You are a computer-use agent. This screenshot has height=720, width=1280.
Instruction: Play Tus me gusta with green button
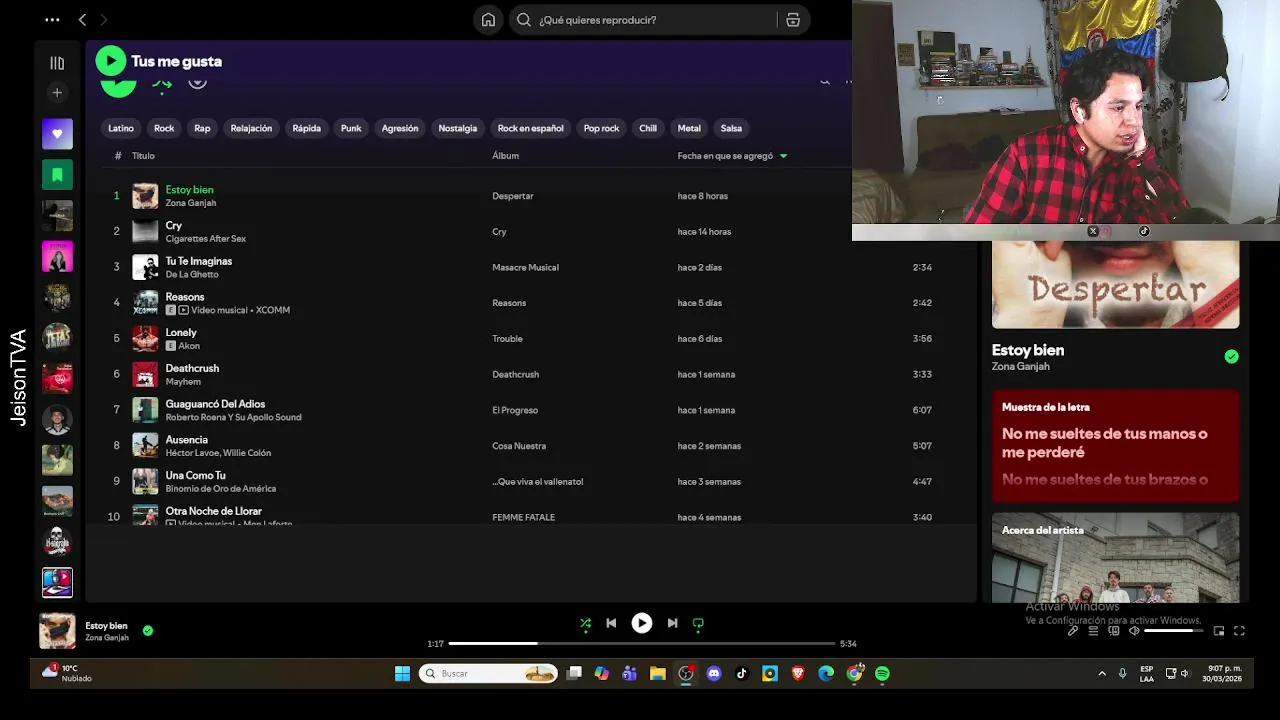coord(111,61)
